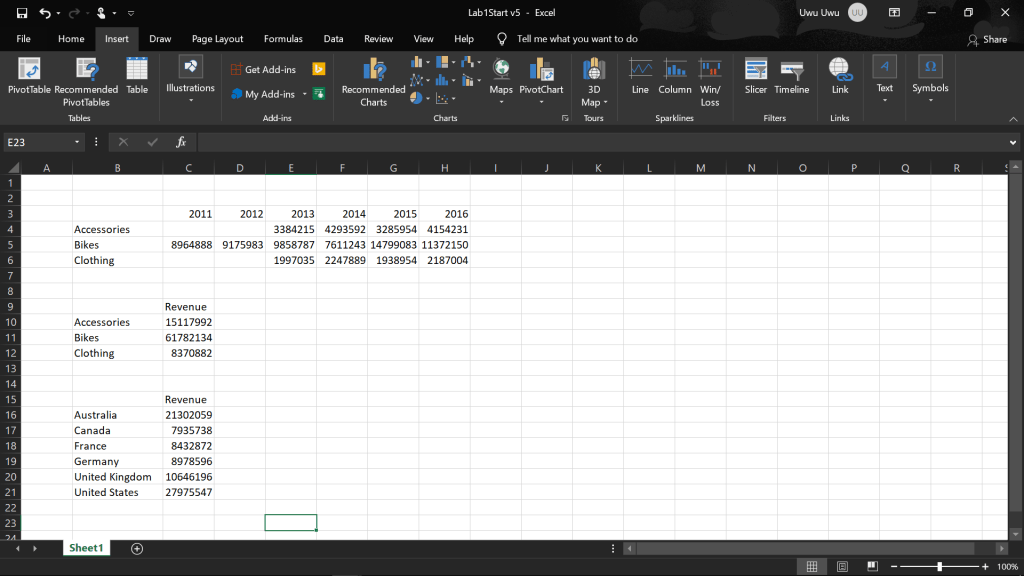Image resolution: width=1024 pixels, height=576 pixels.
Task: Switch to Page Layout view in status bar
Action: click(841, 567)
